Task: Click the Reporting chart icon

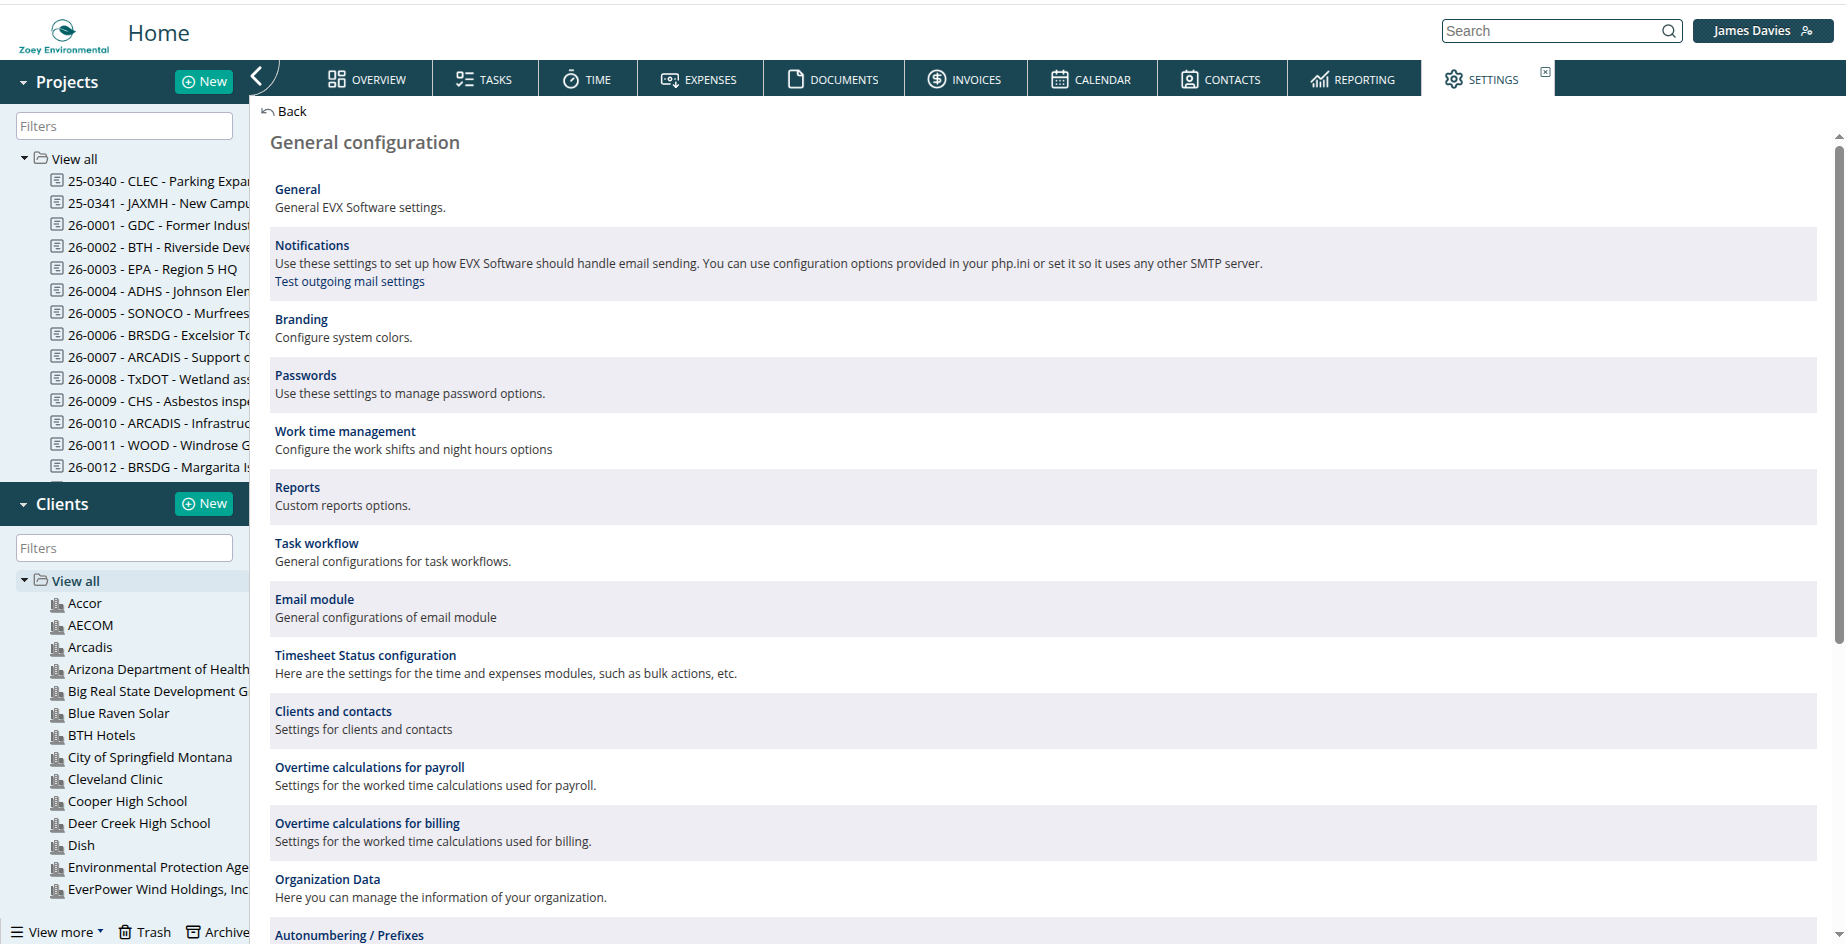Action: [x=1320, y=79]
